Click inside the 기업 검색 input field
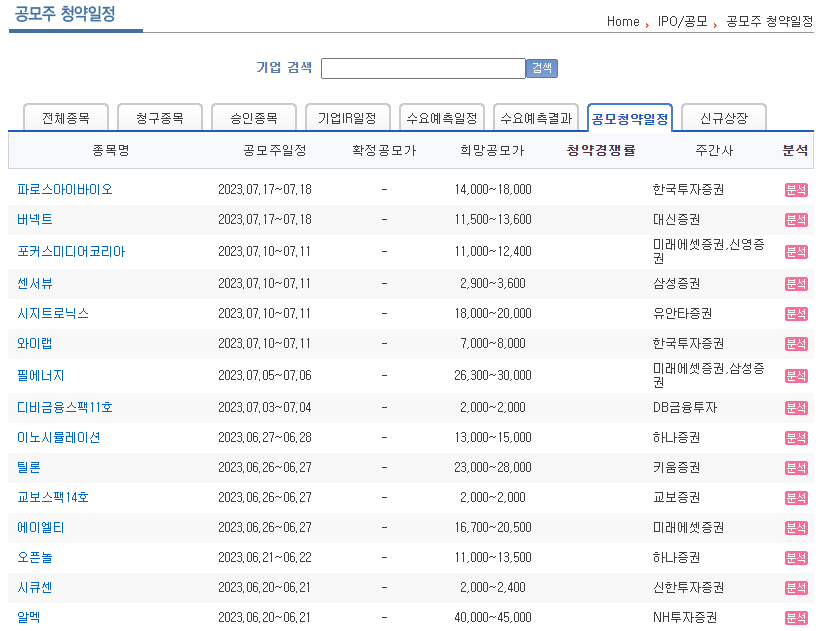The image size is (821, 631). pos(423,68)
